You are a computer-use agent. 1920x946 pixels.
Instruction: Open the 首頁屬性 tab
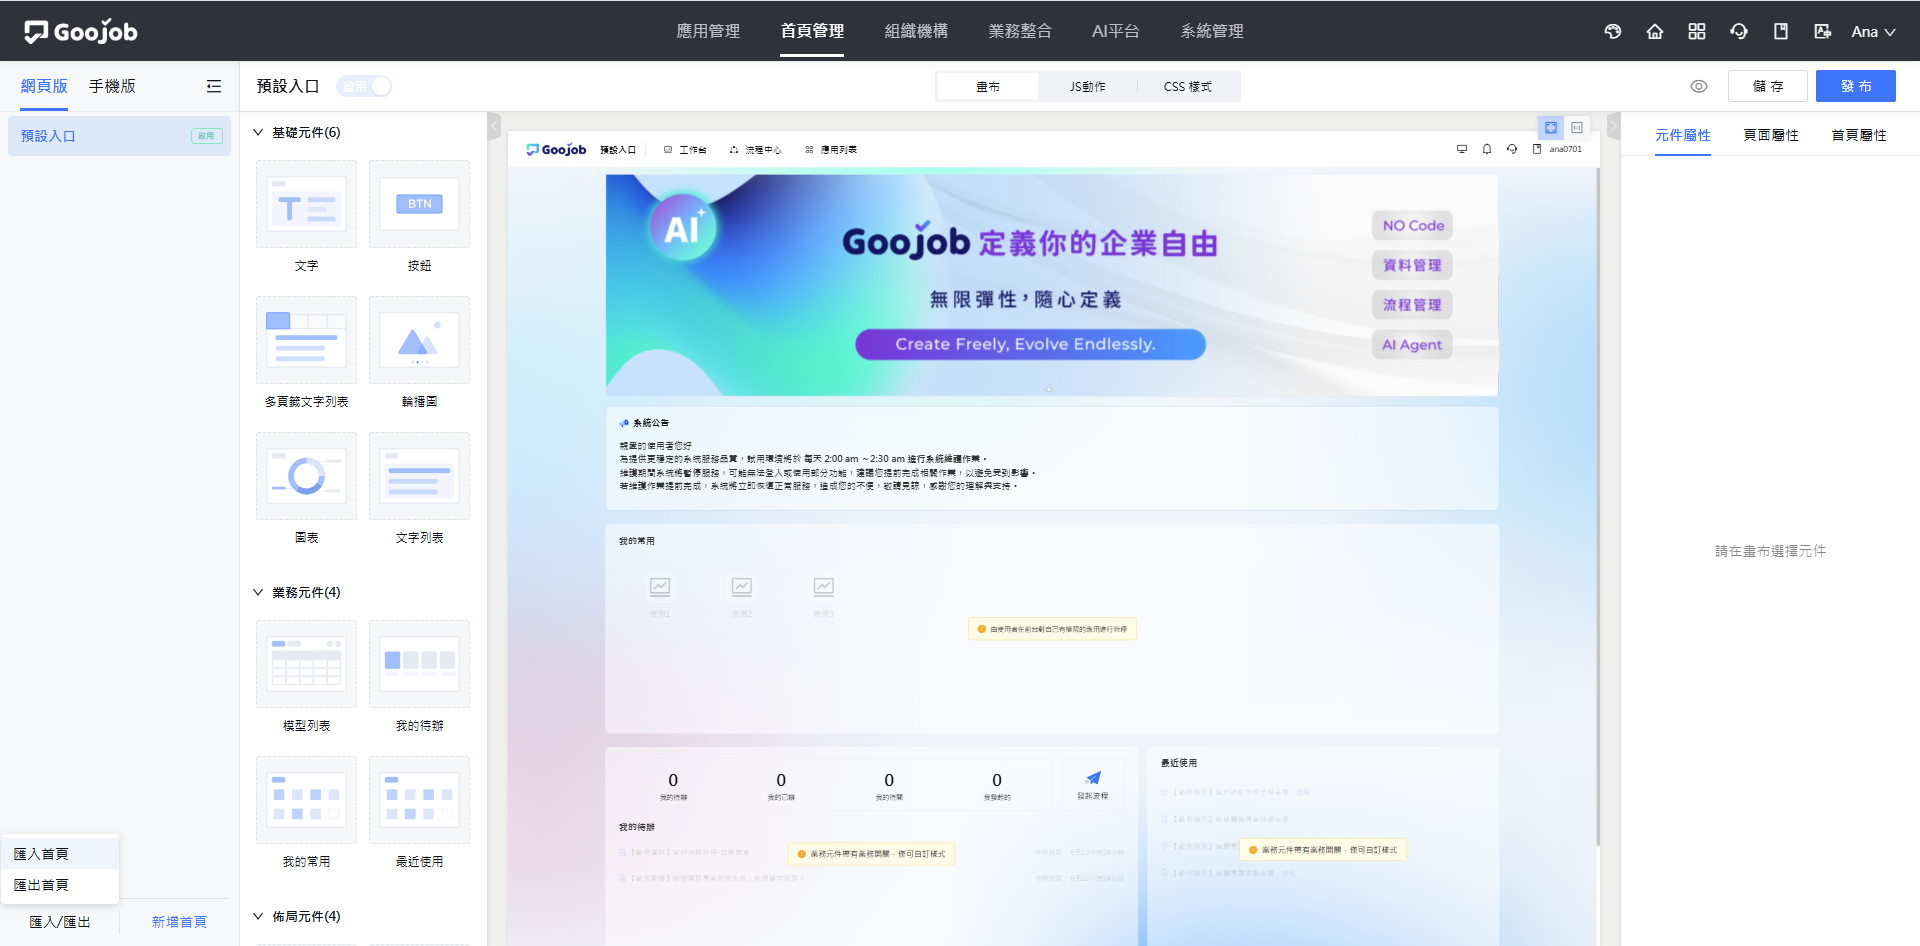click(x=1859, y=135)
